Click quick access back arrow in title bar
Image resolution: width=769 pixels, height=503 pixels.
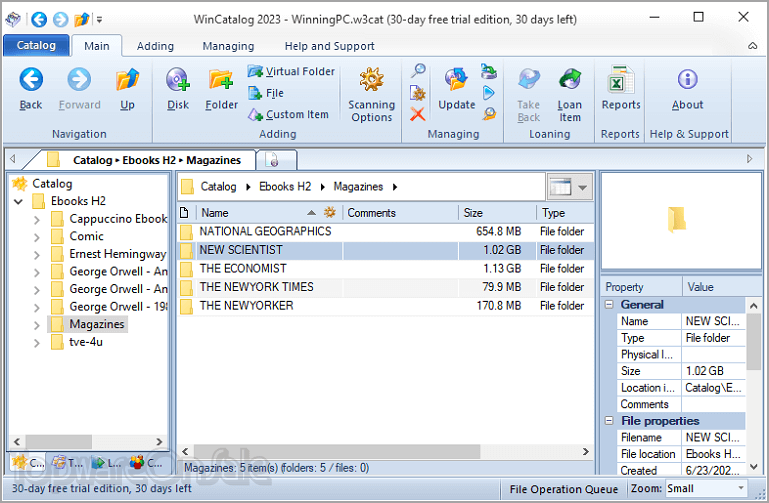pos(39,20)
